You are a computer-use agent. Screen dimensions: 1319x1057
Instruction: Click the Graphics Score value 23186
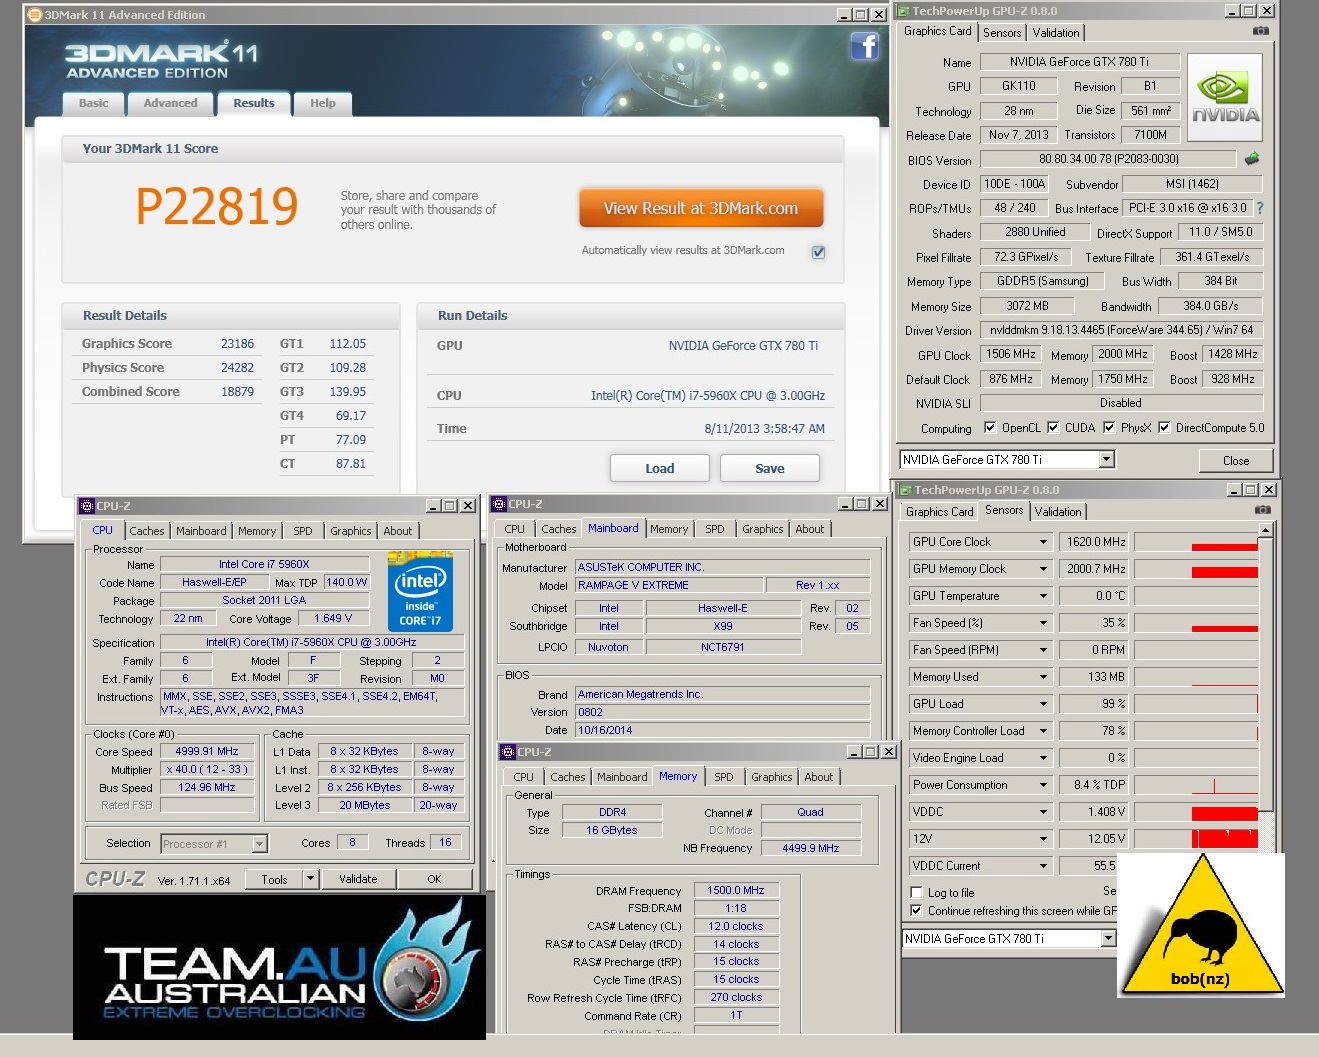(237, 344)
